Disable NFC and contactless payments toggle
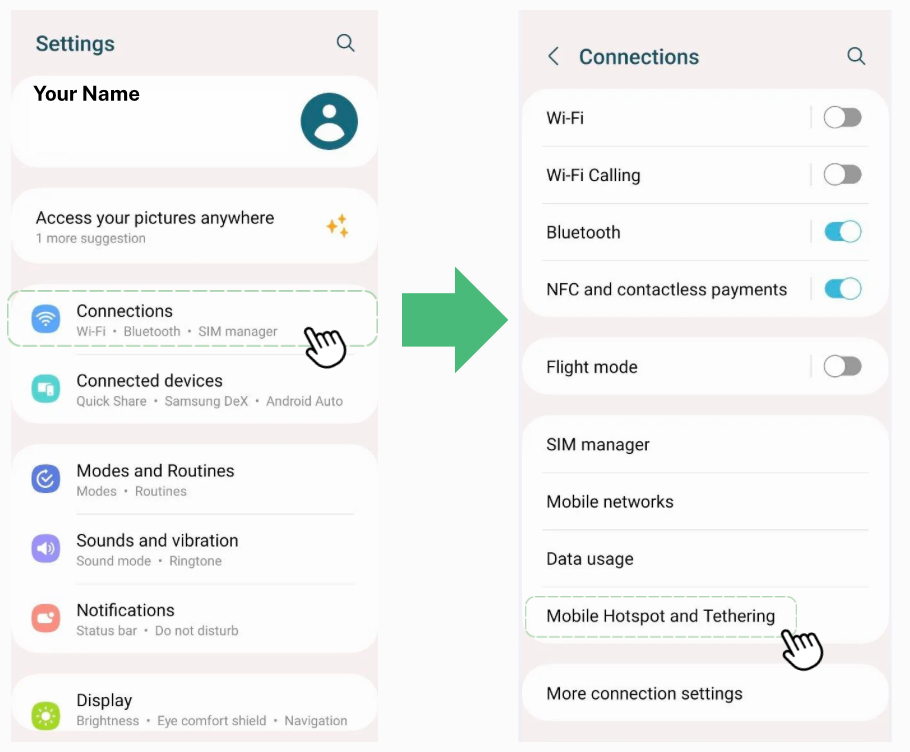Image resolution: width=910 pixels, height=752 pixels. click(842, 289)
